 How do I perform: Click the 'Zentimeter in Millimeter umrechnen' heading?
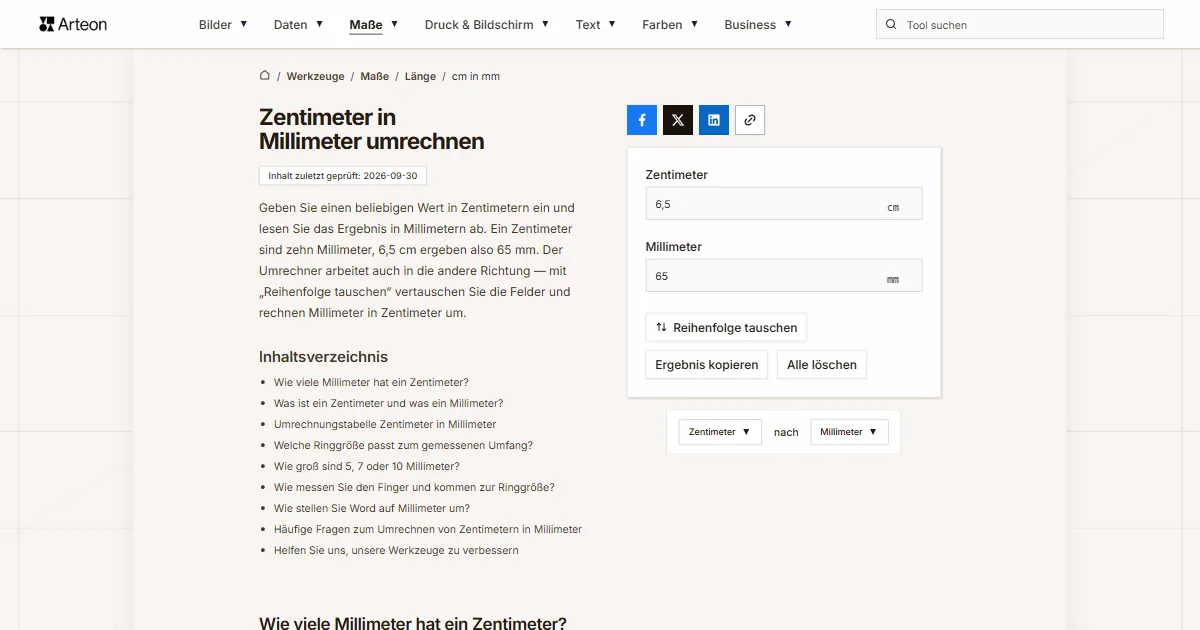tap(372, 130)
